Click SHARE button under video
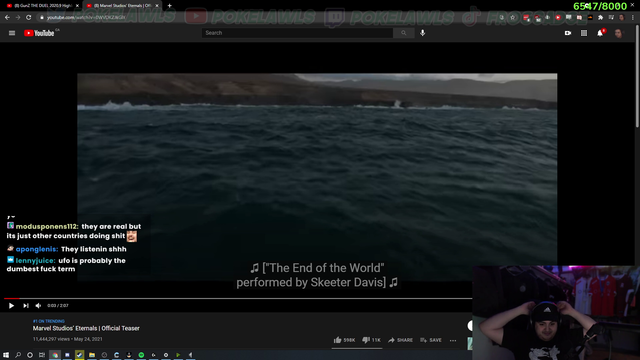This screenshot has width=640, height=360. tap(400, 340)
